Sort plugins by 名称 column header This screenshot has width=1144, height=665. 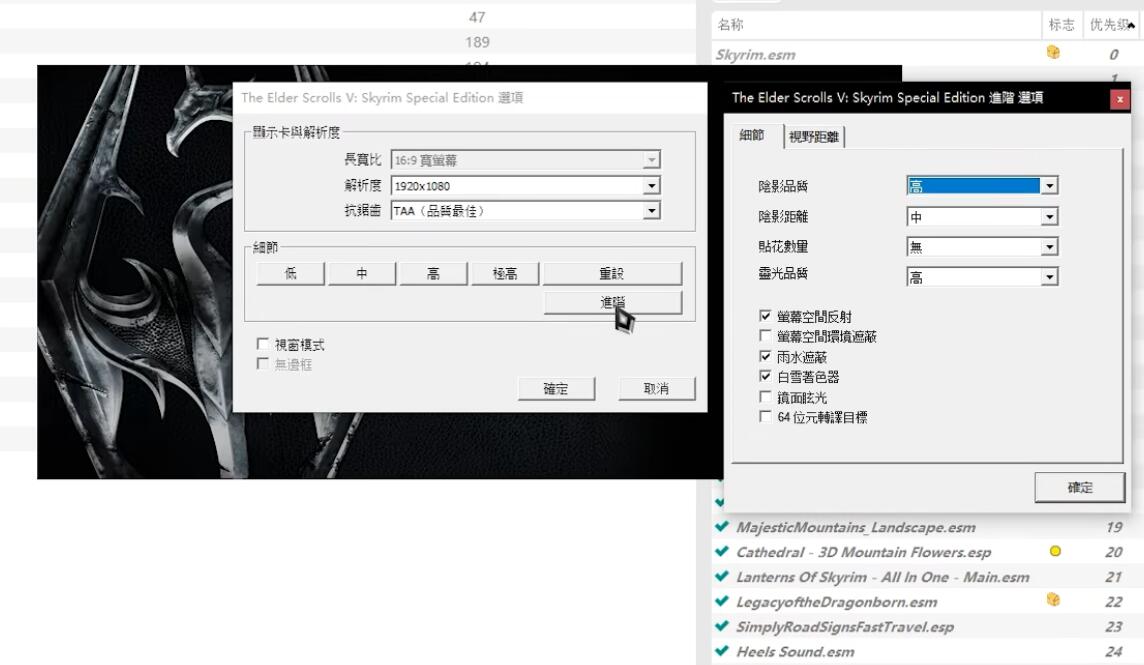pos(877,25)
